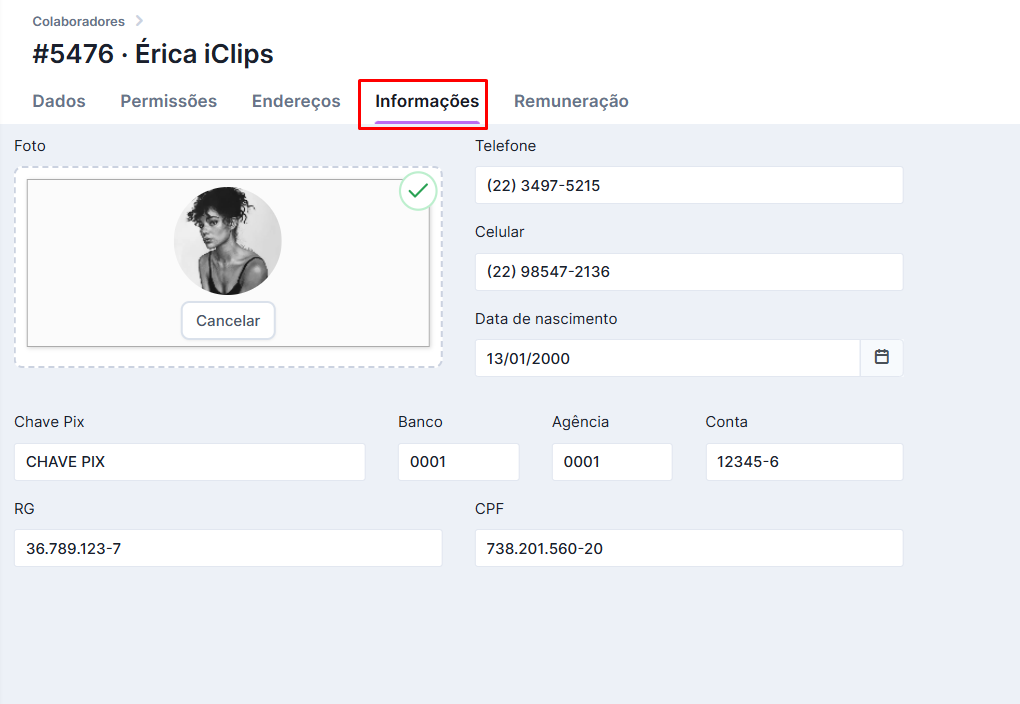Open the date picker calendar icon
Image resolution: width=1020 pixels, height=704 pixels.
pyautogui.click(x=881, y=357)
